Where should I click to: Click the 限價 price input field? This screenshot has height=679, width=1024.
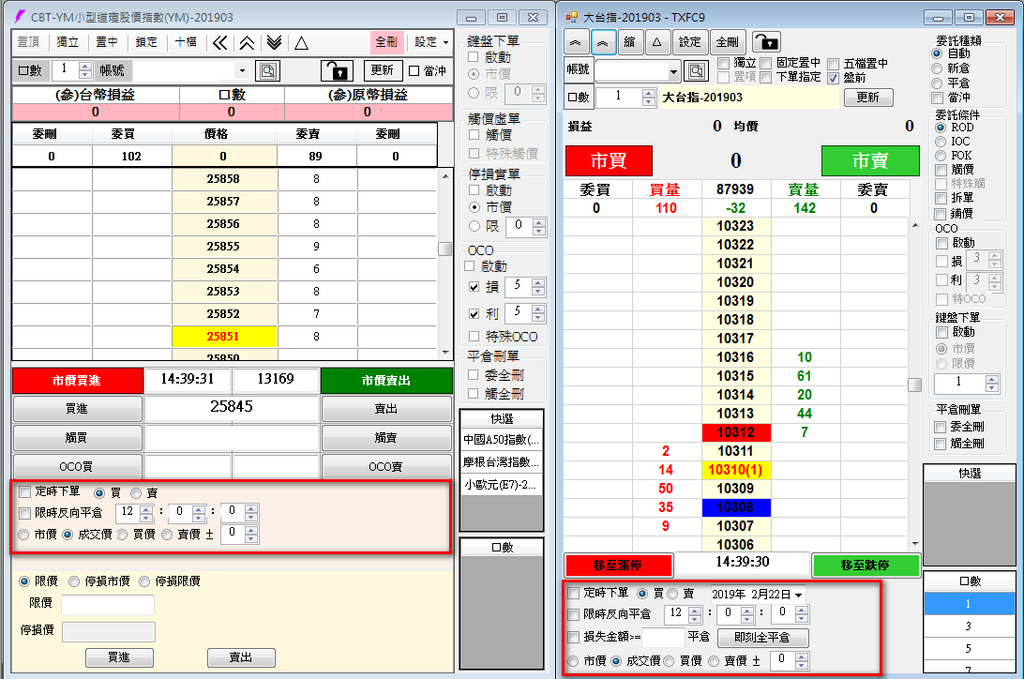coord(108,605)
